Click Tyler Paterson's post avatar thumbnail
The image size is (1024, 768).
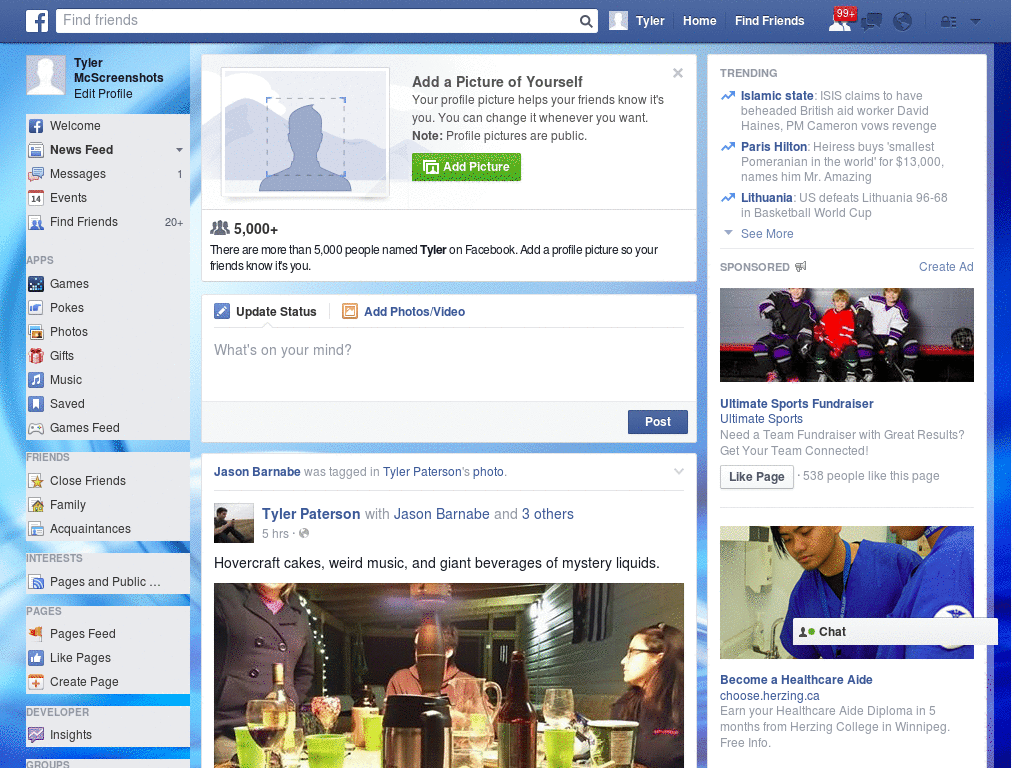point(234,523)
